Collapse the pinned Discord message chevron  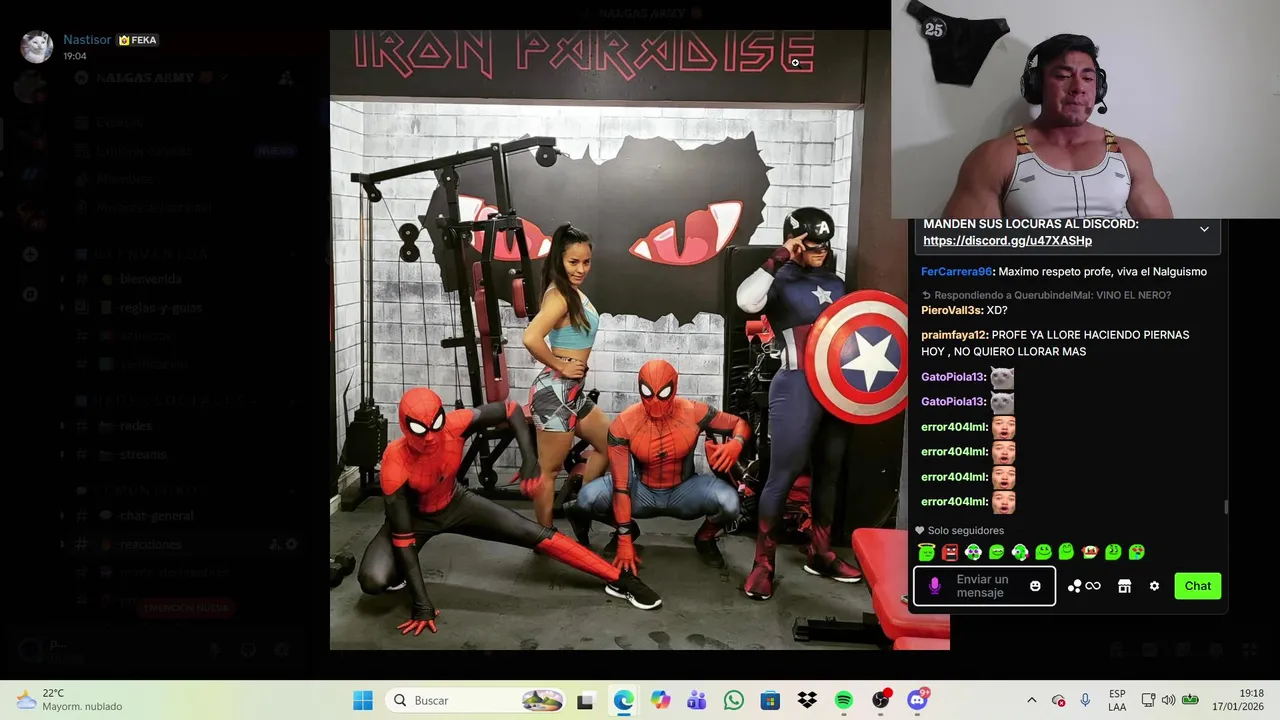click(x=1204, y=229)
